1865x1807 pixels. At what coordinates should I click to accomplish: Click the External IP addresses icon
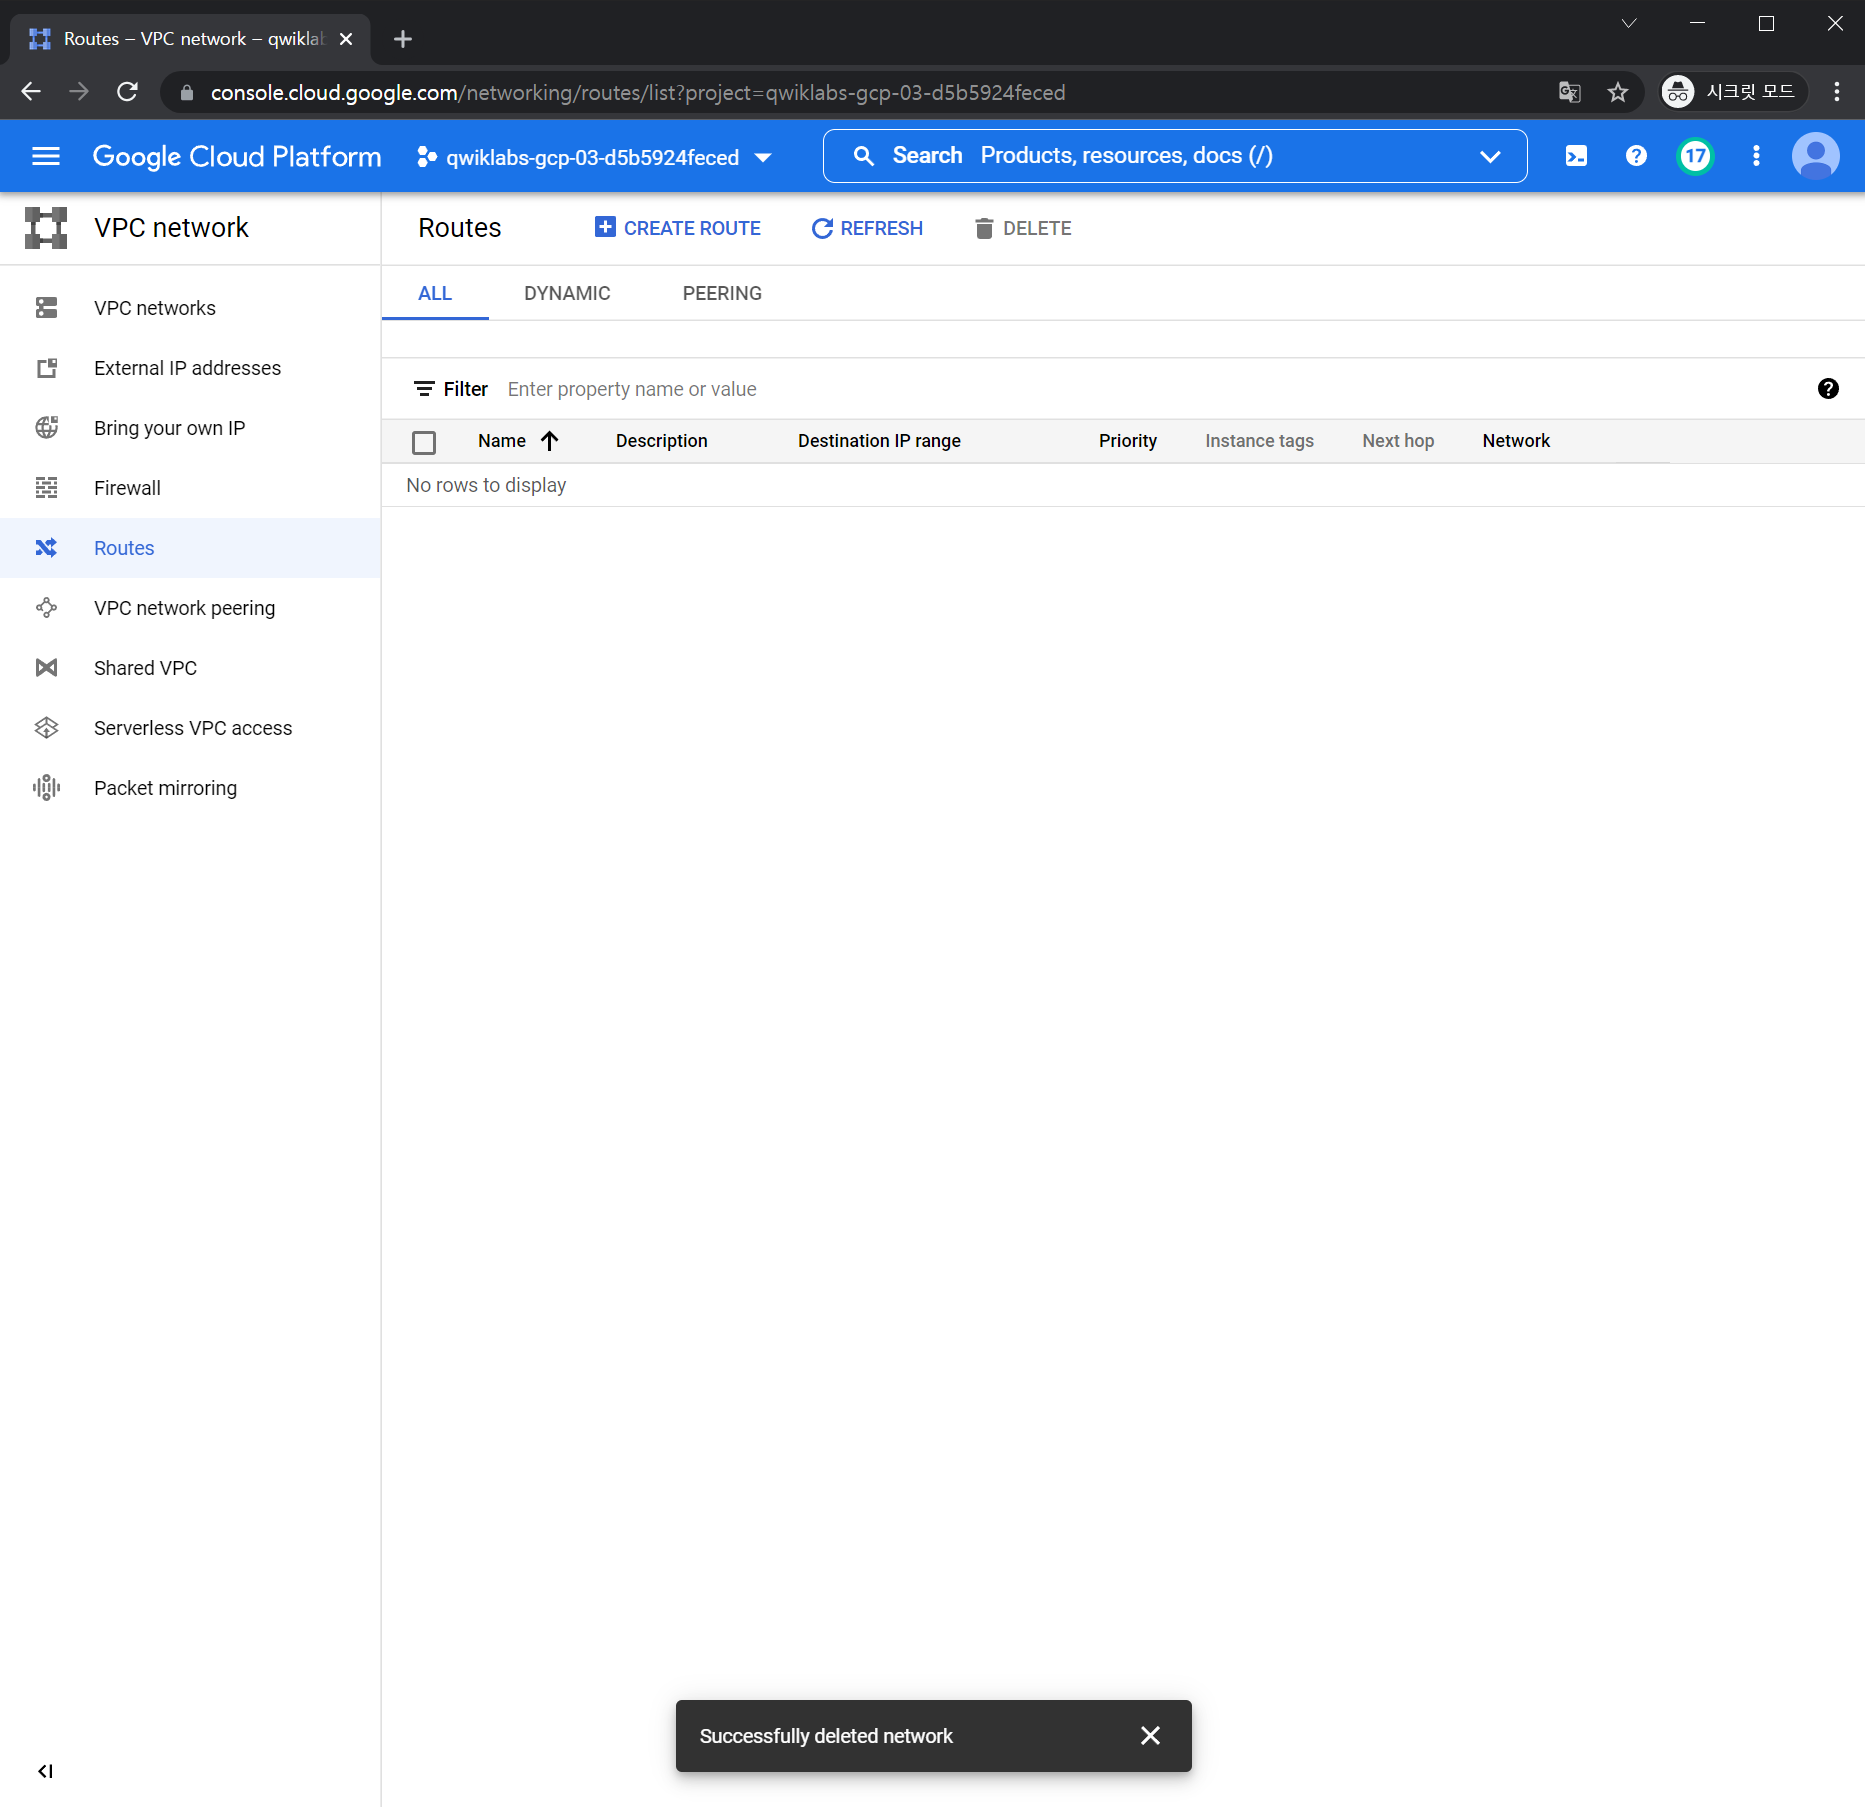click(x=46, y=368)
